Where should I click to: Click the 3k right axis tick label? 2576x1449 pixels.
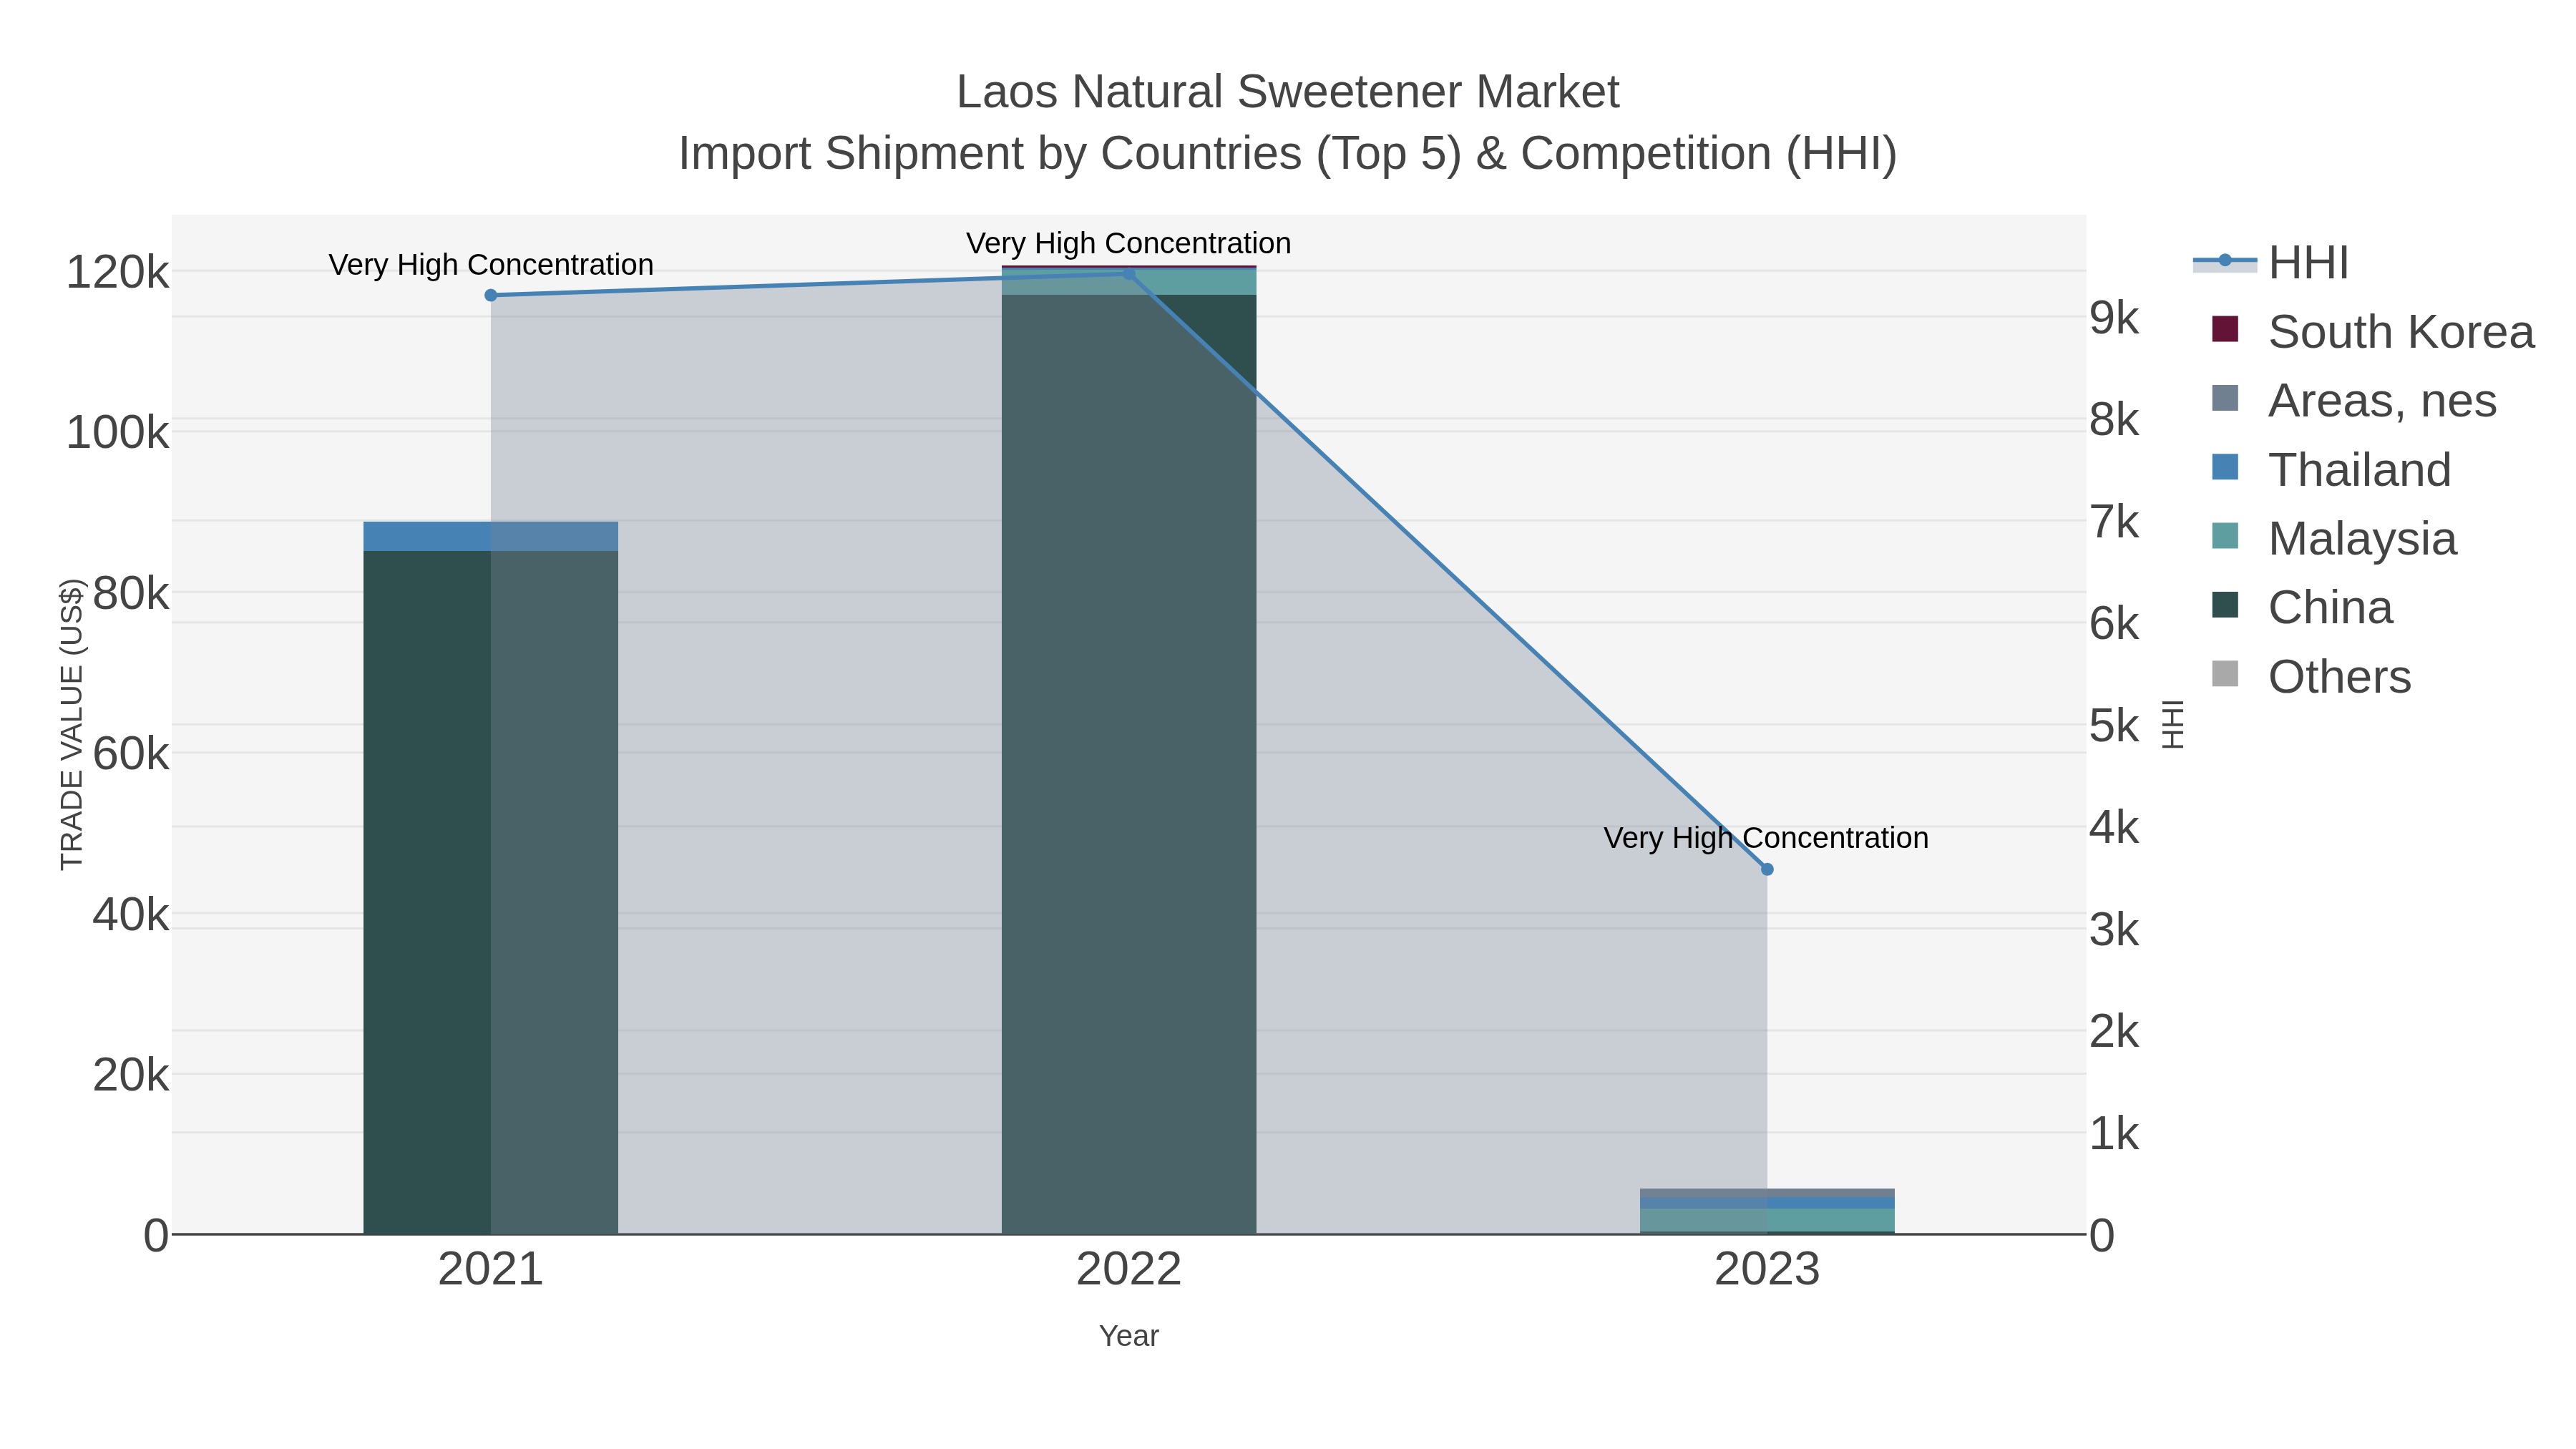click(2114, 930)
